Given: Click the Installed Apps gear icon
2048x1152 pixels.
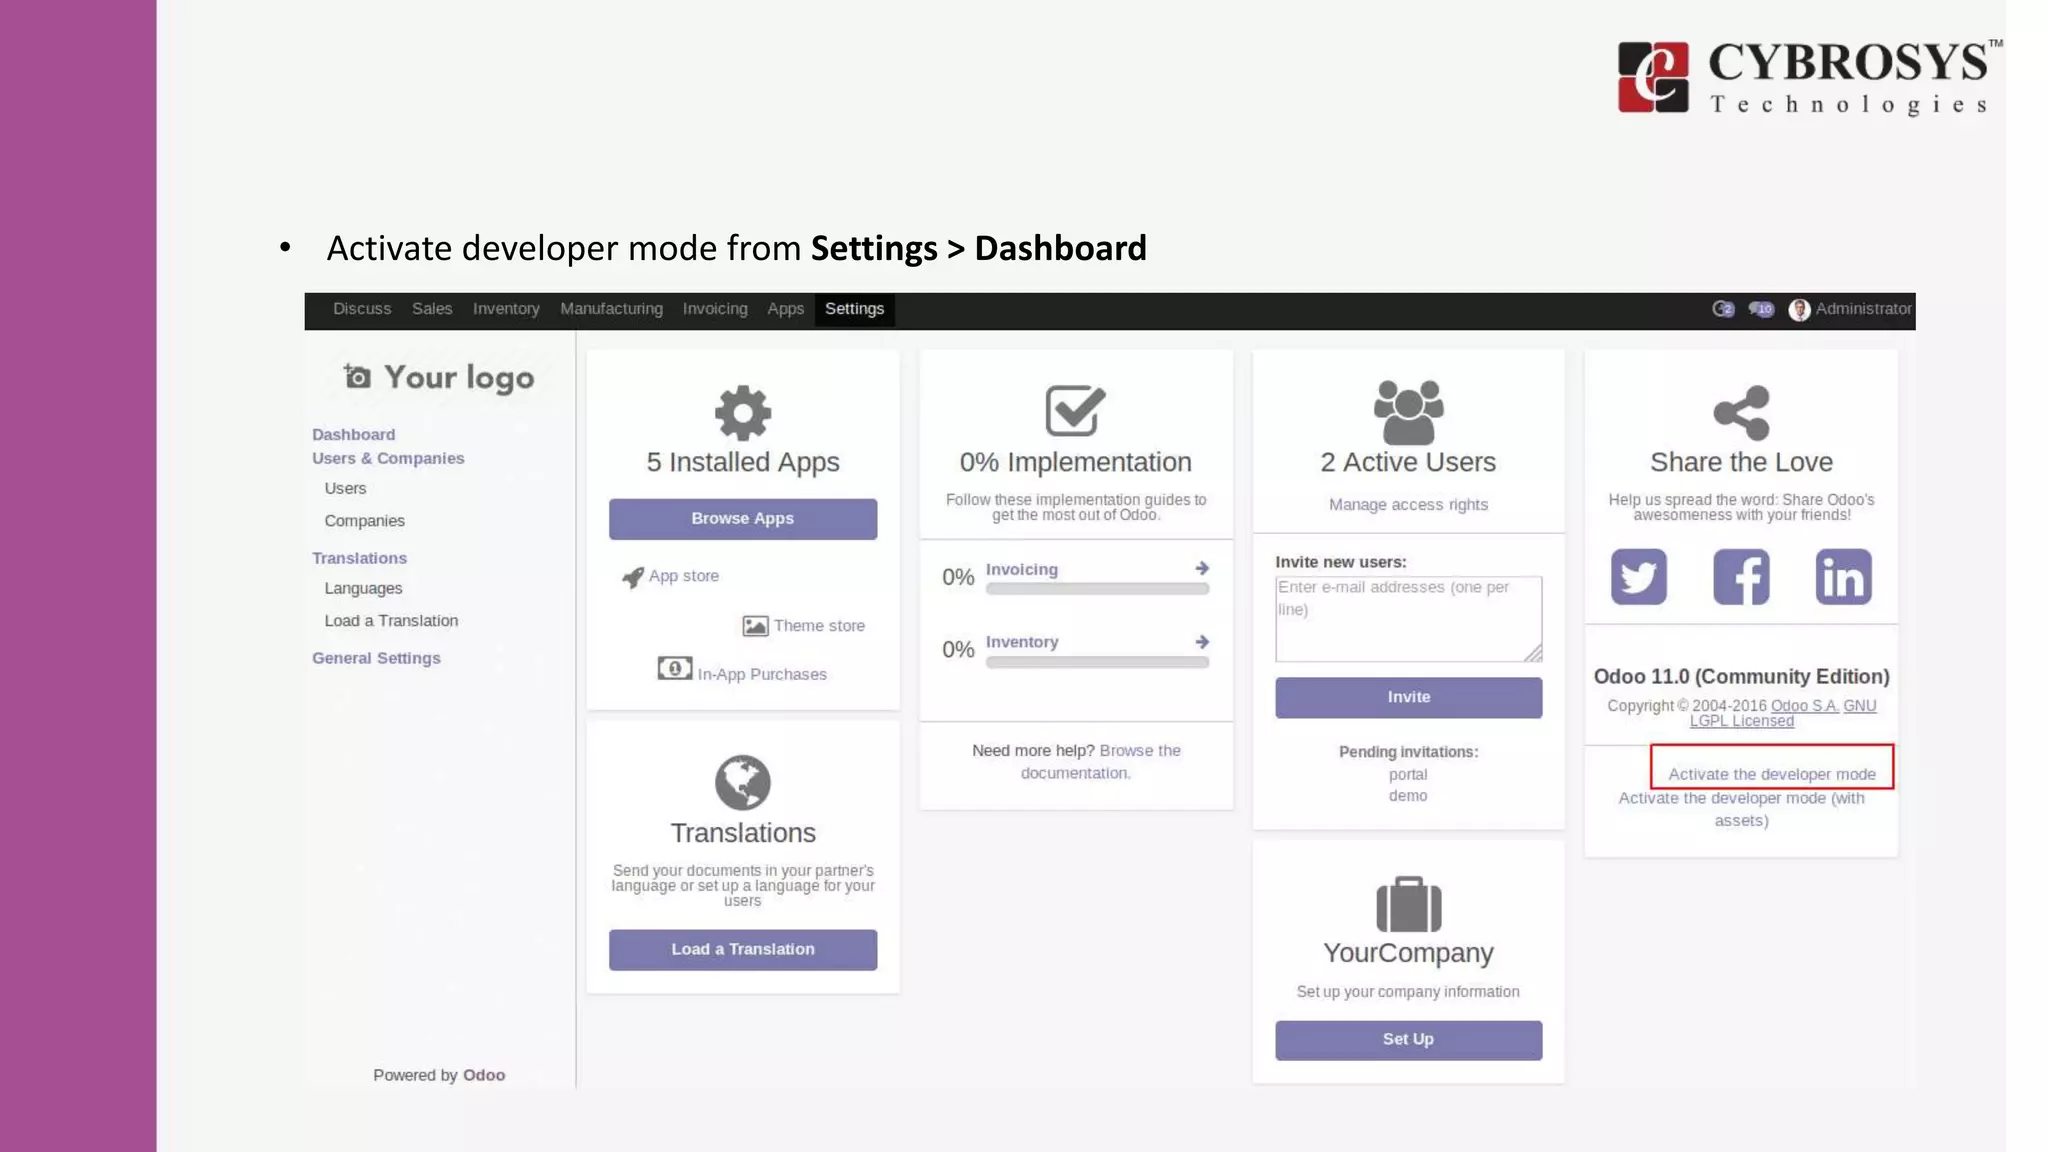Looking at the screenshot, I should point(743,412).
